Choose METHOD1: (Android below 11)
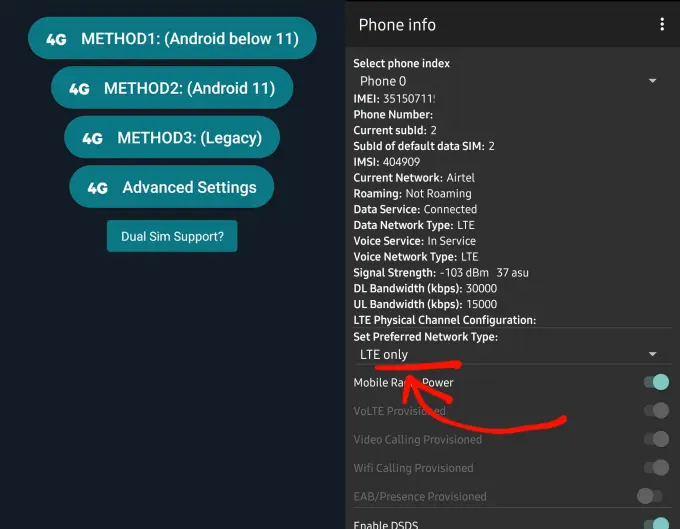 [x=172, y=38]
